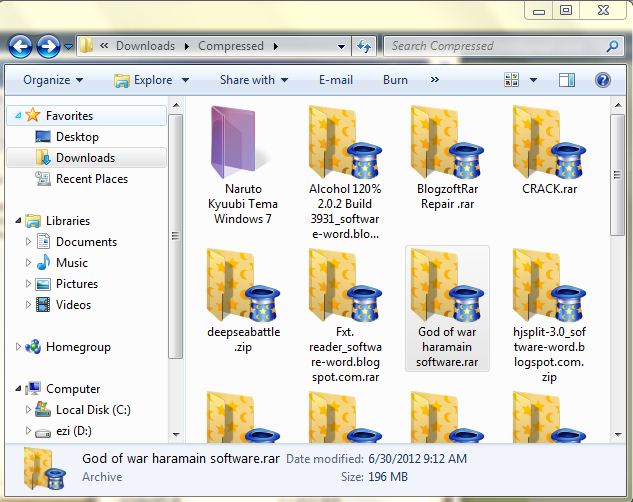Expand the Documents library

tap(28, 242)
